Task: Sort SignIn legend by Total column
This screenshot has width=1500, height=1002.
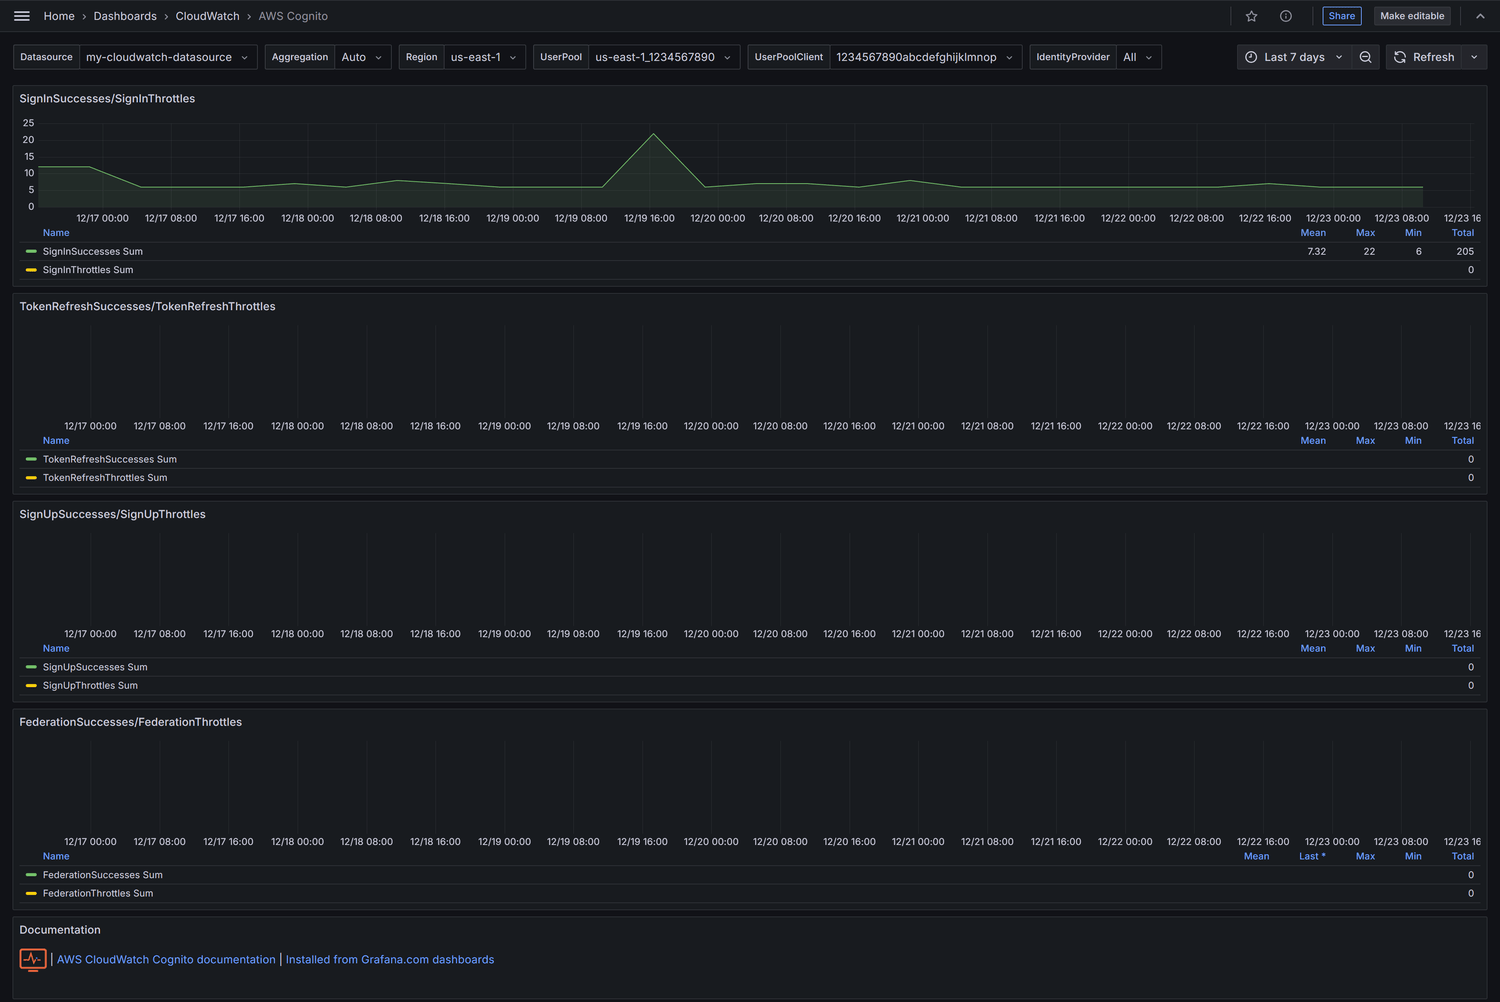Action: click(x=1463, y=233)
